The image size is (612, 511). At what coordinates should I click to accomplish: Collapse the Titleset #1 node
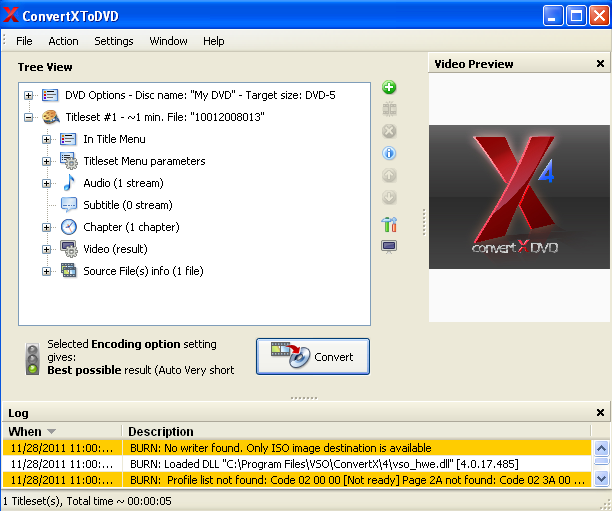click(x=28, y=117)
